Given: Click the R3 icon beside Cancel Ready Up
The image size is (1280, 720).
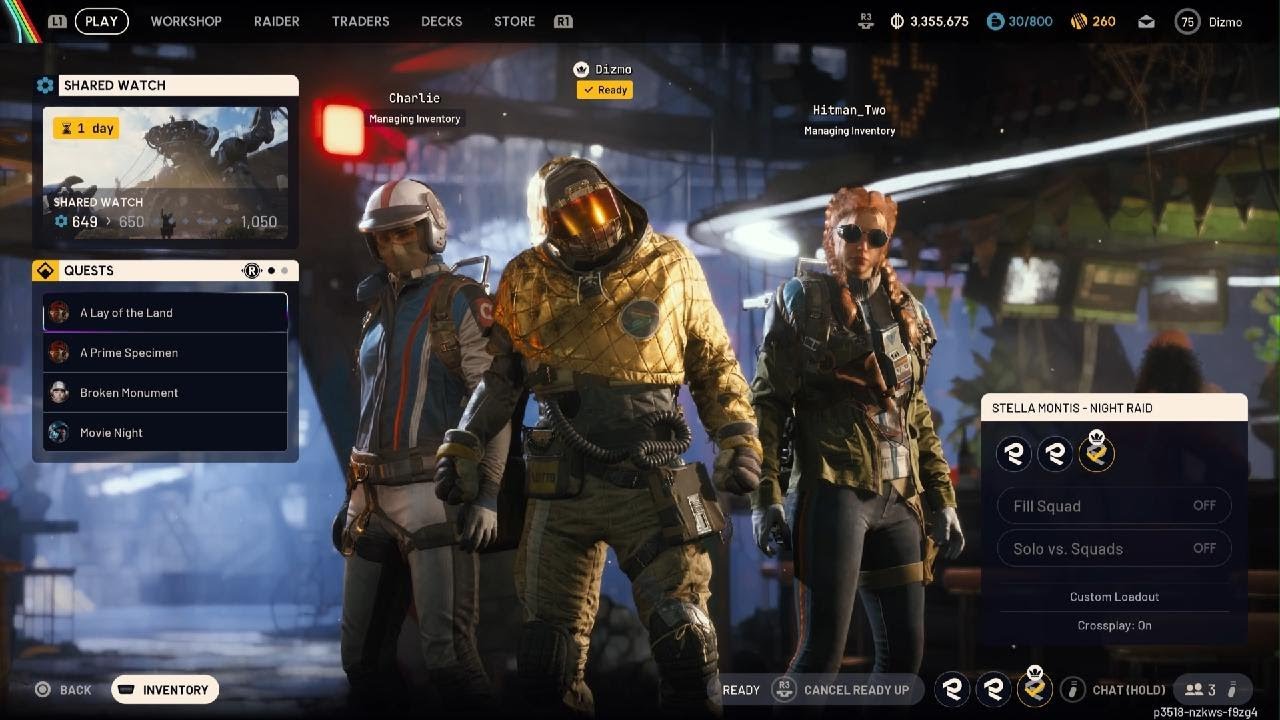Looking at the screenshot, I should (784, 690).
